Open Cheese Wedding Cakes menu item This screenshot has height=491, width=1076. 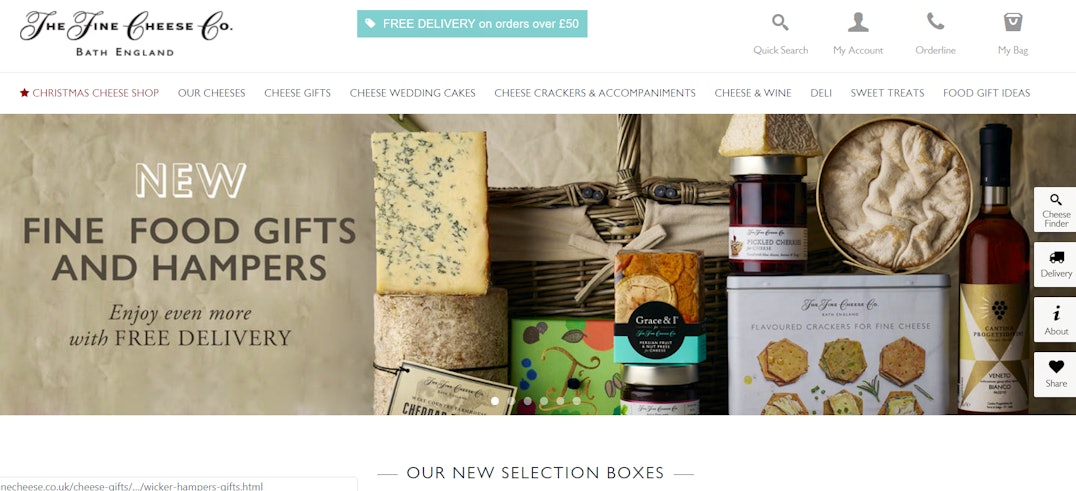(x=412, y=93)
